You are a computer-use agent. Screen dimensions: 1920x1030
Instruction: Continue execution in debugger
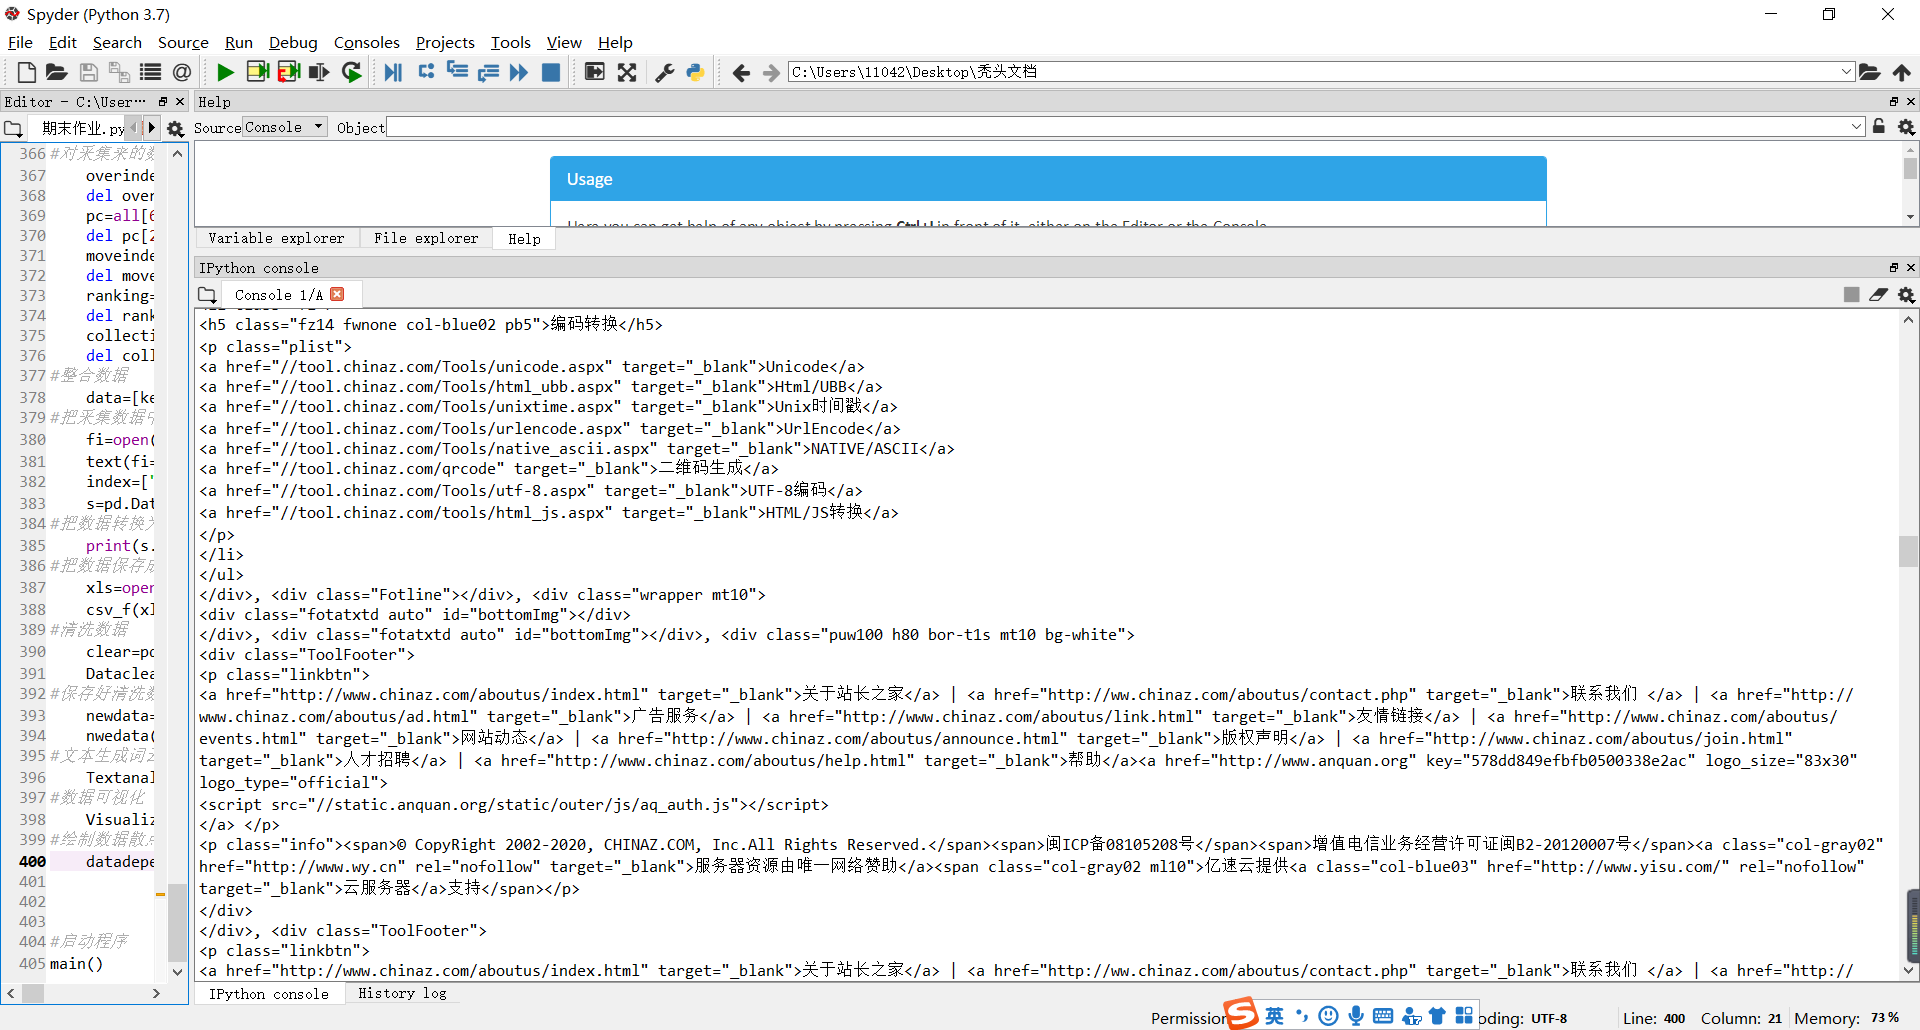coord(519,72)
